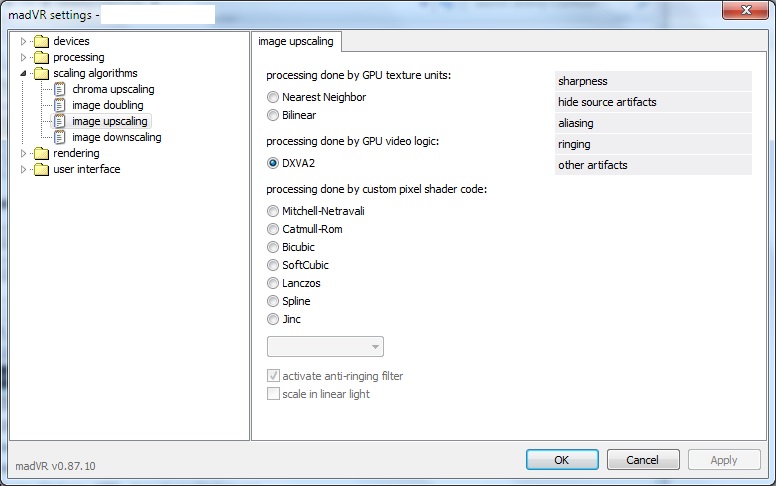Image resolution: width=776 pixels, height=486 pixels.
Task: Click the devices folder icon
Action: [x=41, y=42]
